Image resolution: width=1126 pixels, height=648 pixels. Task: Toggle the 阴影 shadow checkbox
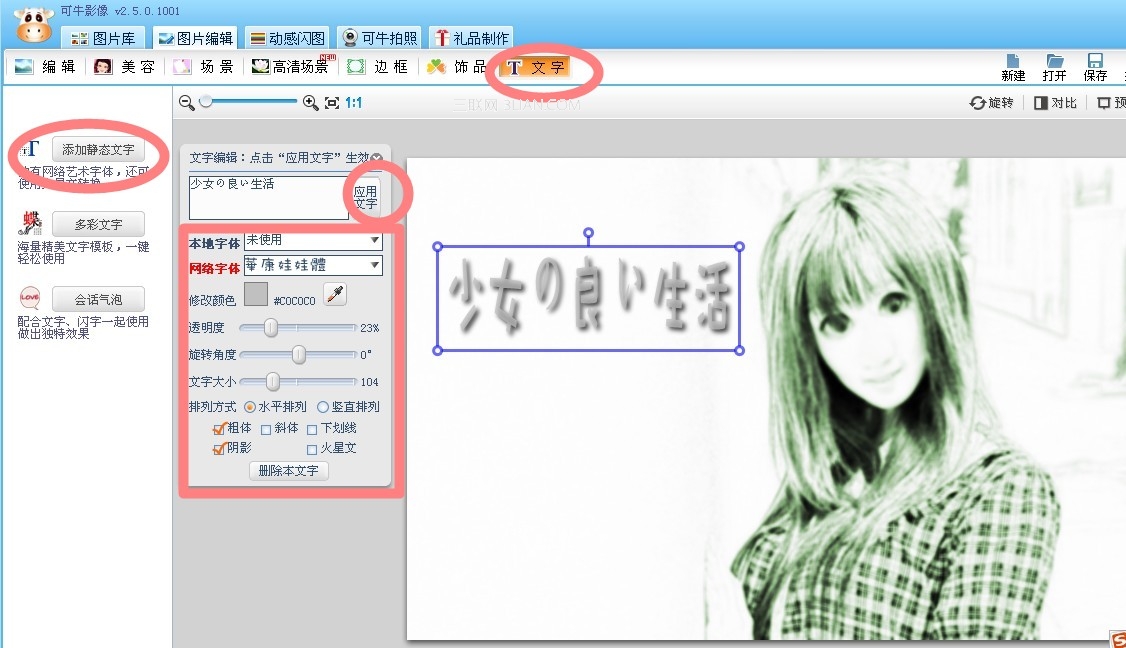pos(220,450)
